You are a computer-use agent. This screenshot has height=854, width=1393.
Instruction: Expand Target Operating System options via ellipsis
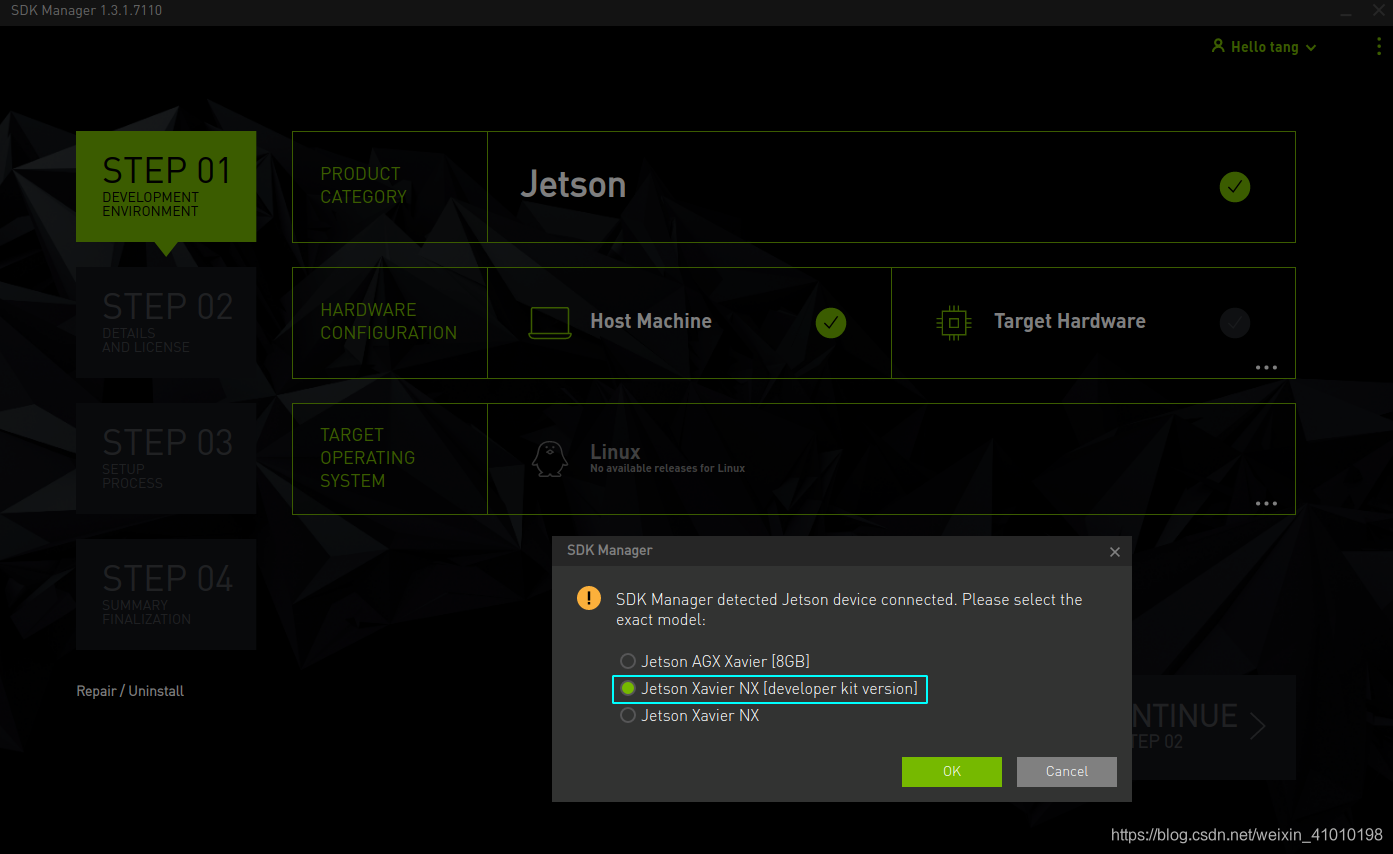tap(1266, 503)
